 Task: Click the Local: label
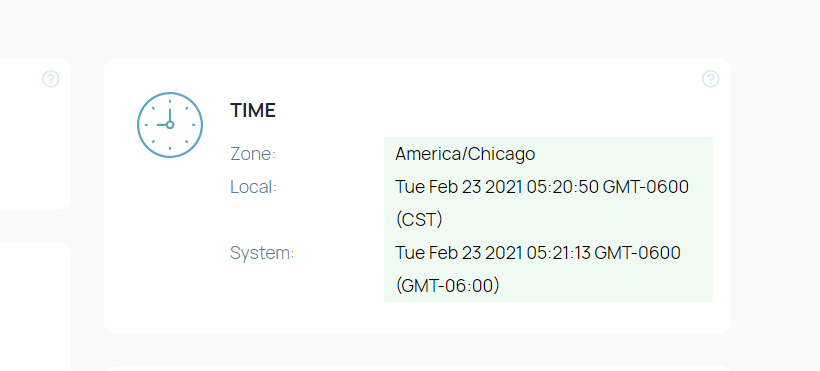tap(254, 187)
